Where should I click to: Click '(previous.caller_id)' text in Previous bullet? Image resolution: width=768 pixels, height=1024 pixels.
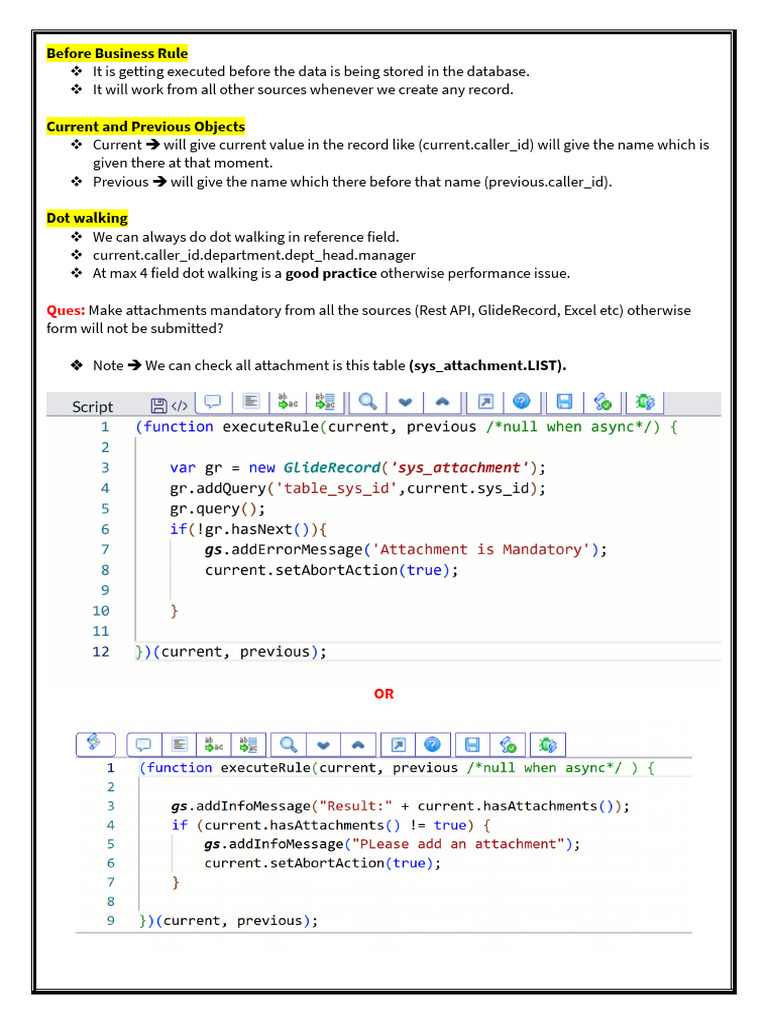pyautogui.click(x=548, y=182)
